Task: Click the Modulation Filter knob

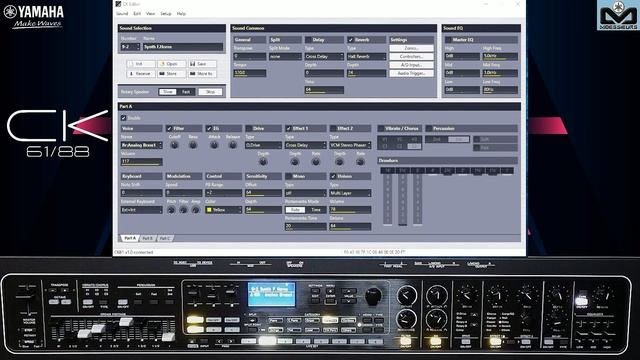Action: click(183, 210)
